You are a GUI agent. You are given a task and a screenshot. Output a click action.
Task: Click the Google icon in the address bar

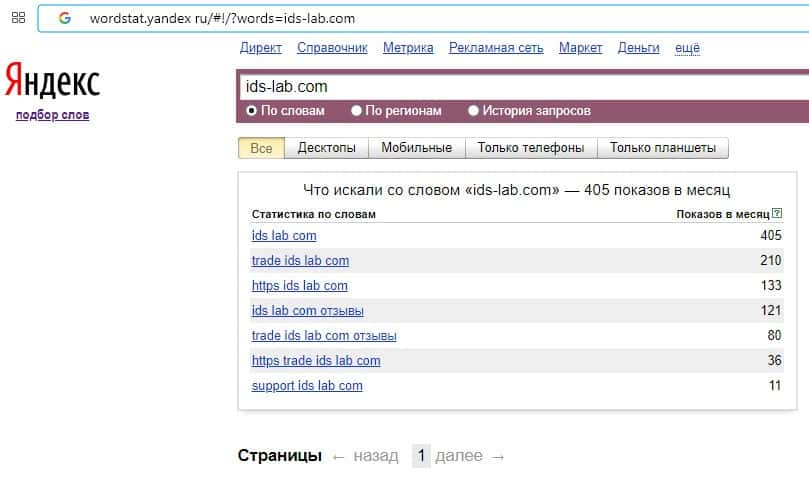click(x=65, y=18)
